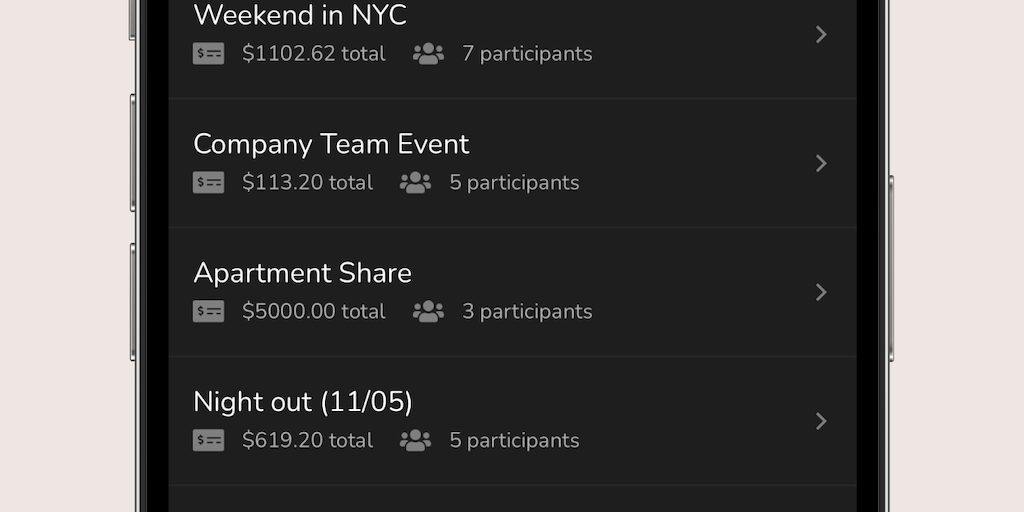Screen dimensions: 1024x512
Task: Open Company Team Event via right chevron
Action: pyautogui.click(x=821, y=163)
